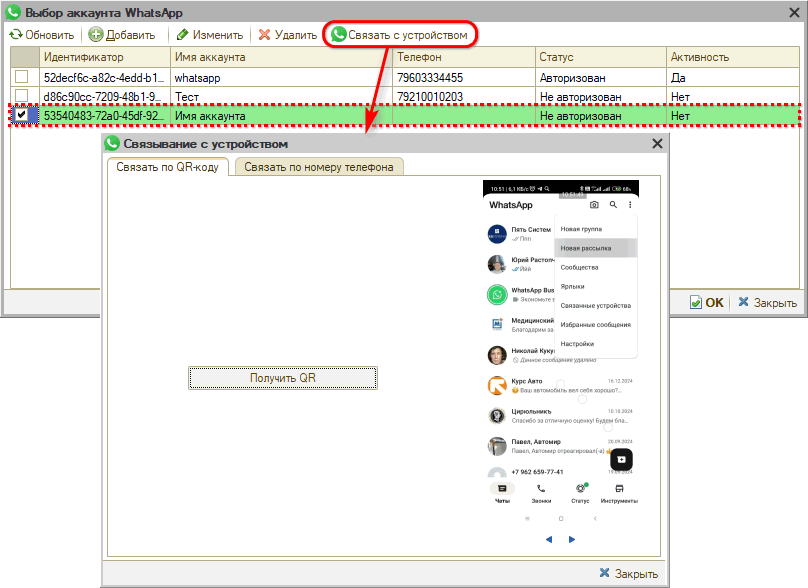This screenshot has width=808, height=588.
Task: Sort by the Телефон column header
Action: point(464,57)
